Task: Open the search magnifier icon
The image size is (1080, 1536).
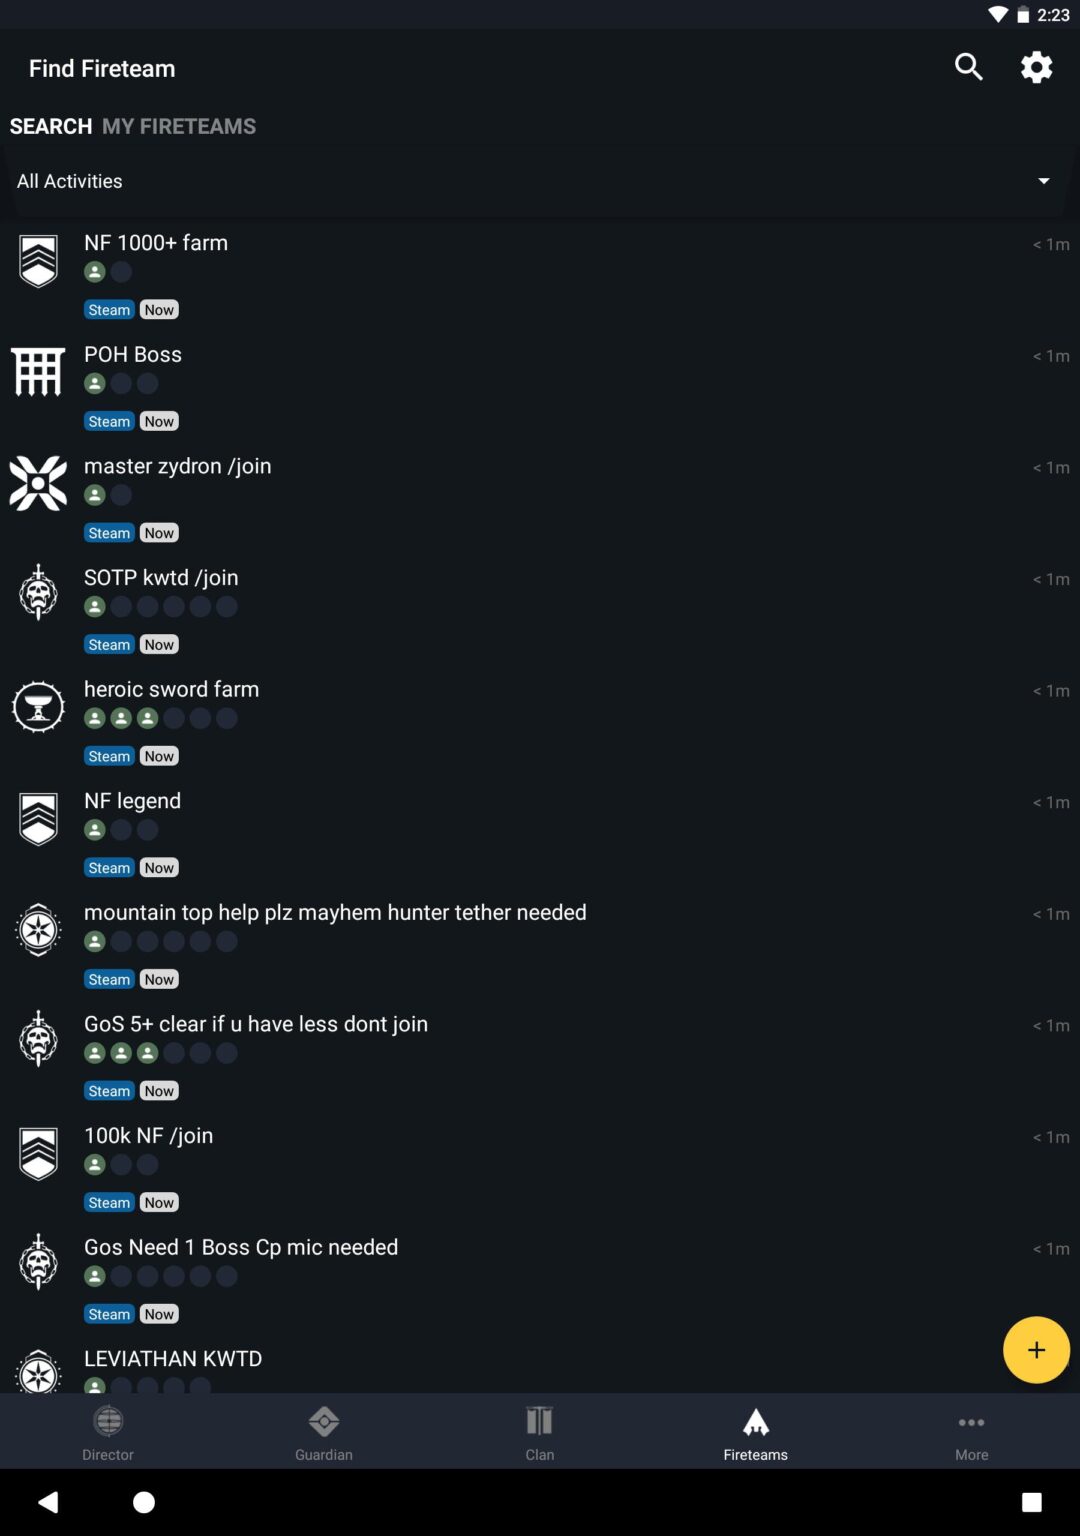Action: tap(968, 67)
